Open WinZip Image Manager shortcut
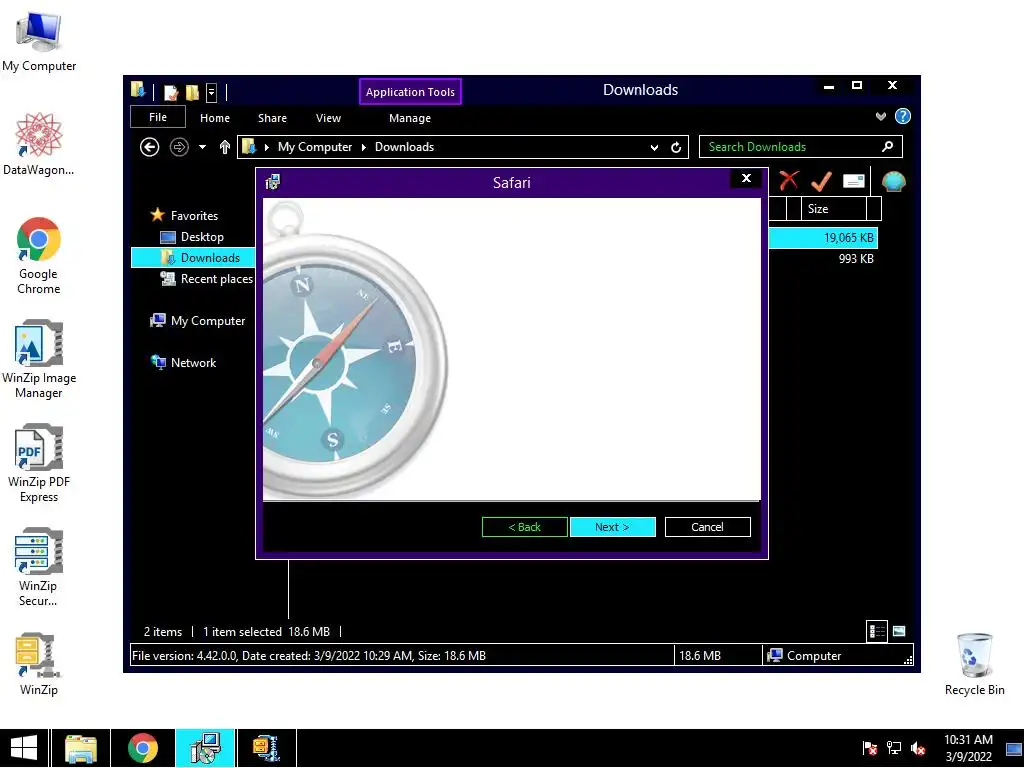Viewport: 1024px width, 768px height. point(39,359)
